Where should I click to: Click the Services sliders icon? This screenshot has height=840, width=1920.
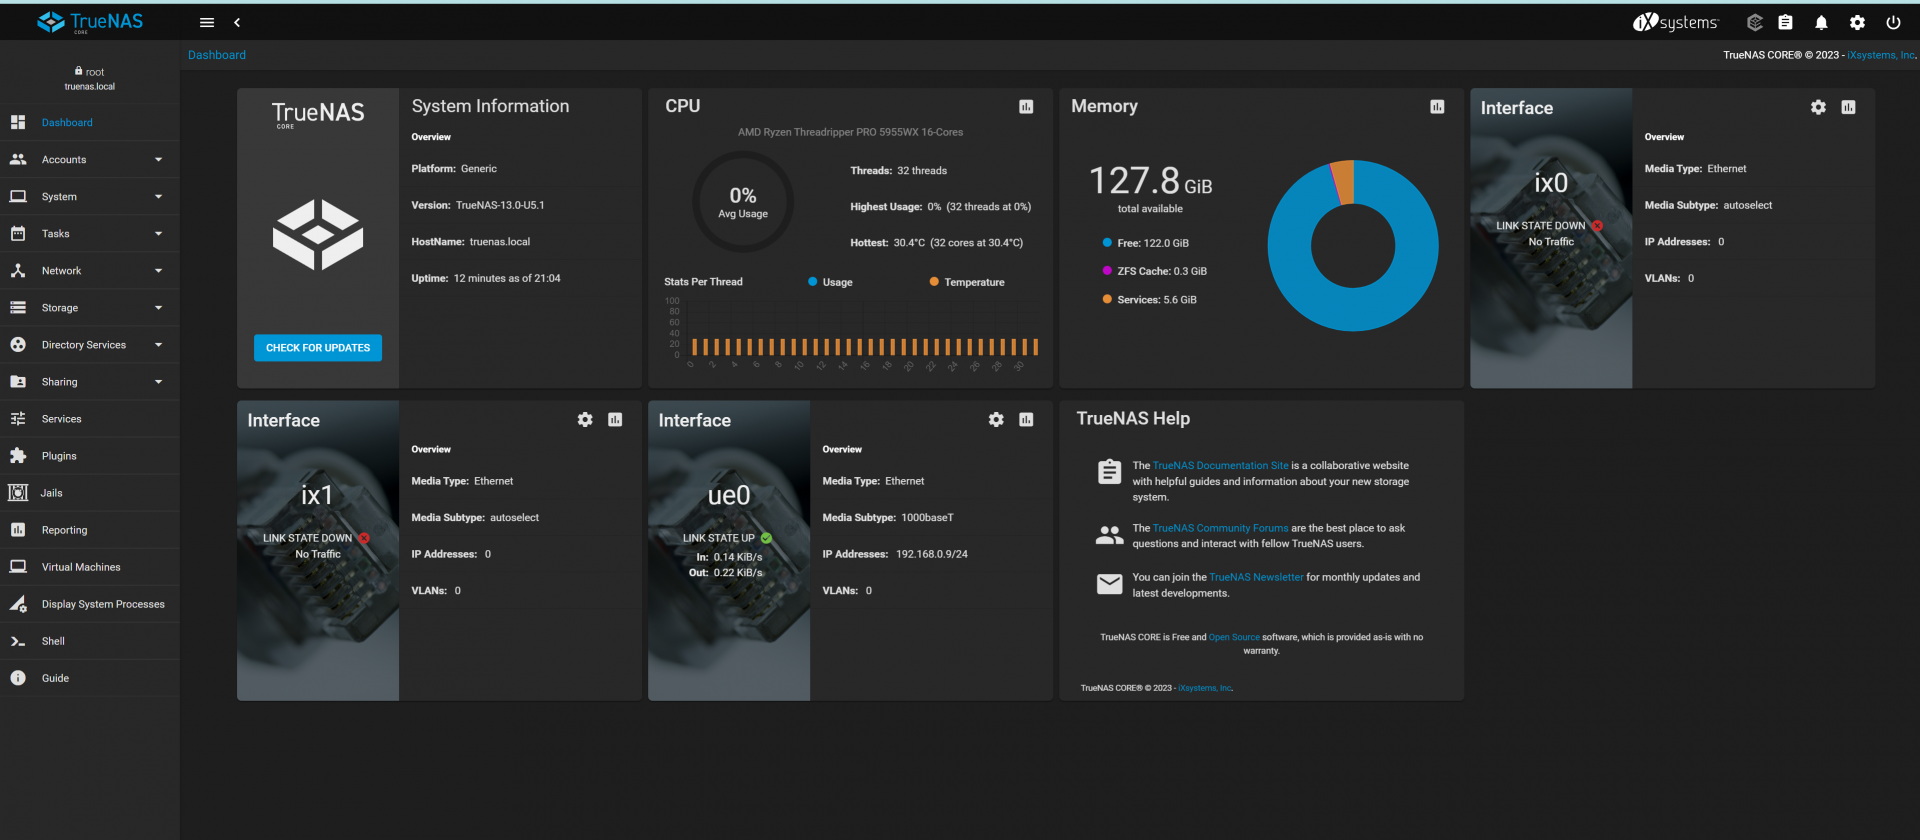click(x=18, y=419)
